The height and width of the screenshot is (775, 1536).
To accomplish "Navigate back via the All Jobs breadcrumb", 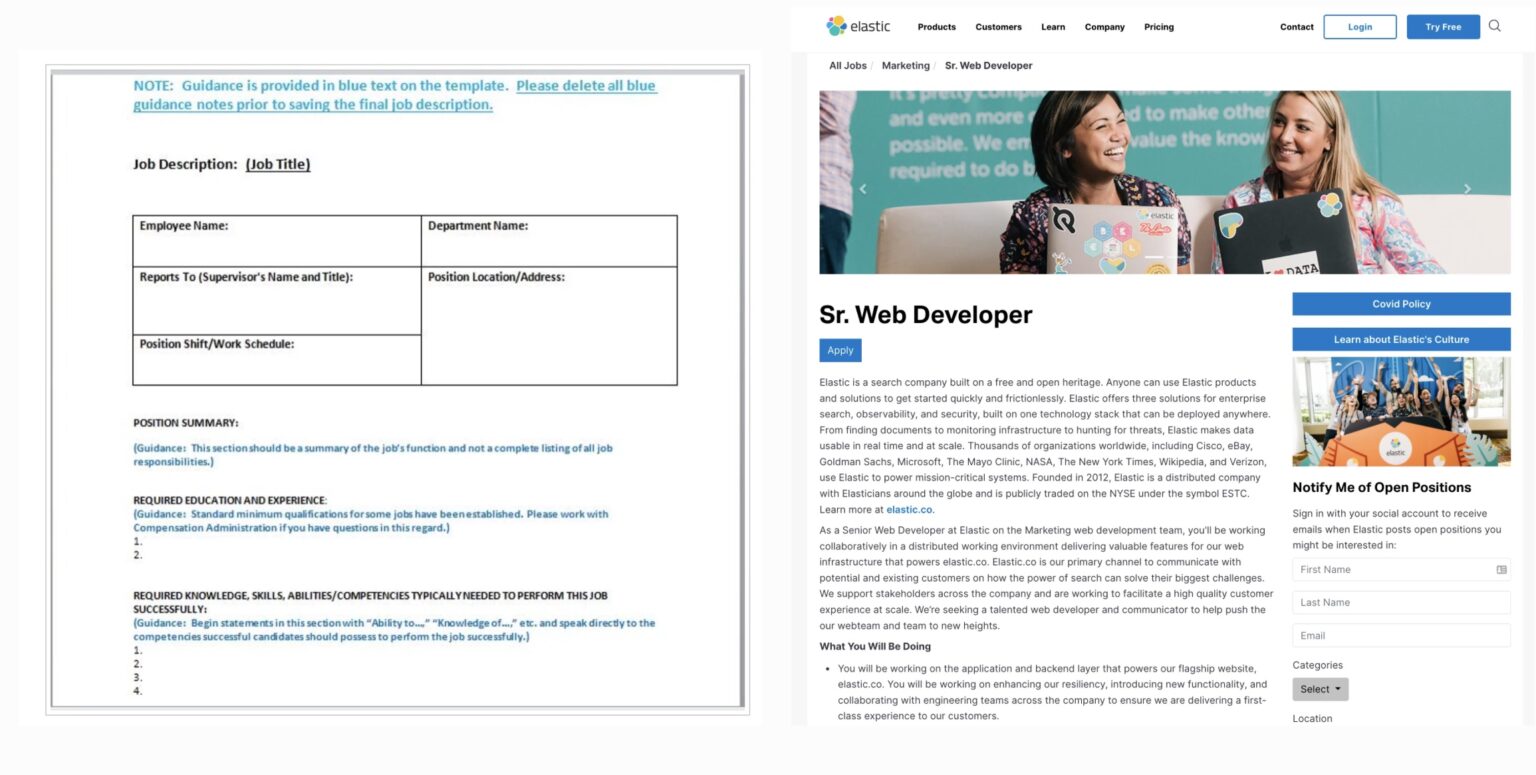I will pyautogui.click(x=846, y=65).
